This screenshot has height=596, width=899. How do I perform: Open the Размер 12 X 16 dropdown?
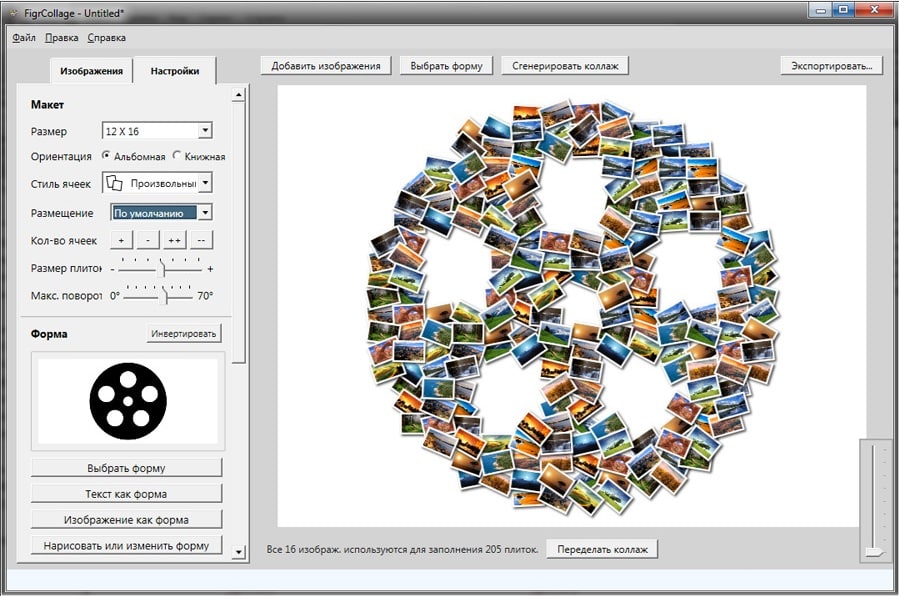(x=204, y=130)
